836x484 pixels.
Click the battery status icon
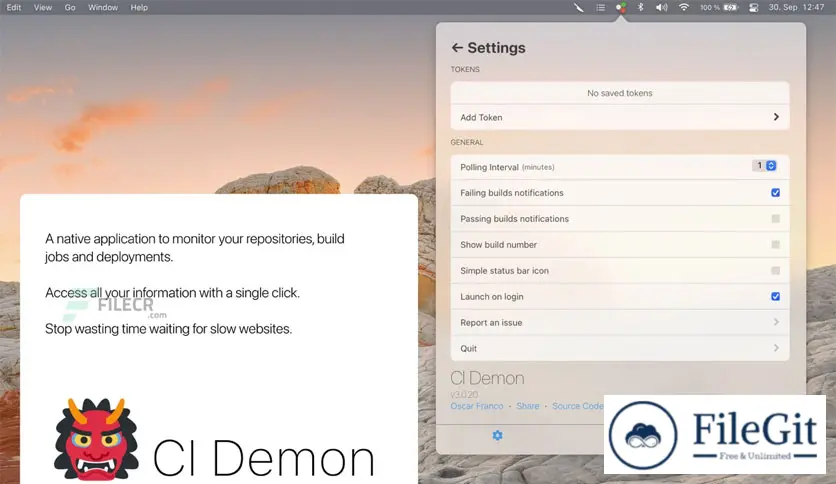pos(731,7)
